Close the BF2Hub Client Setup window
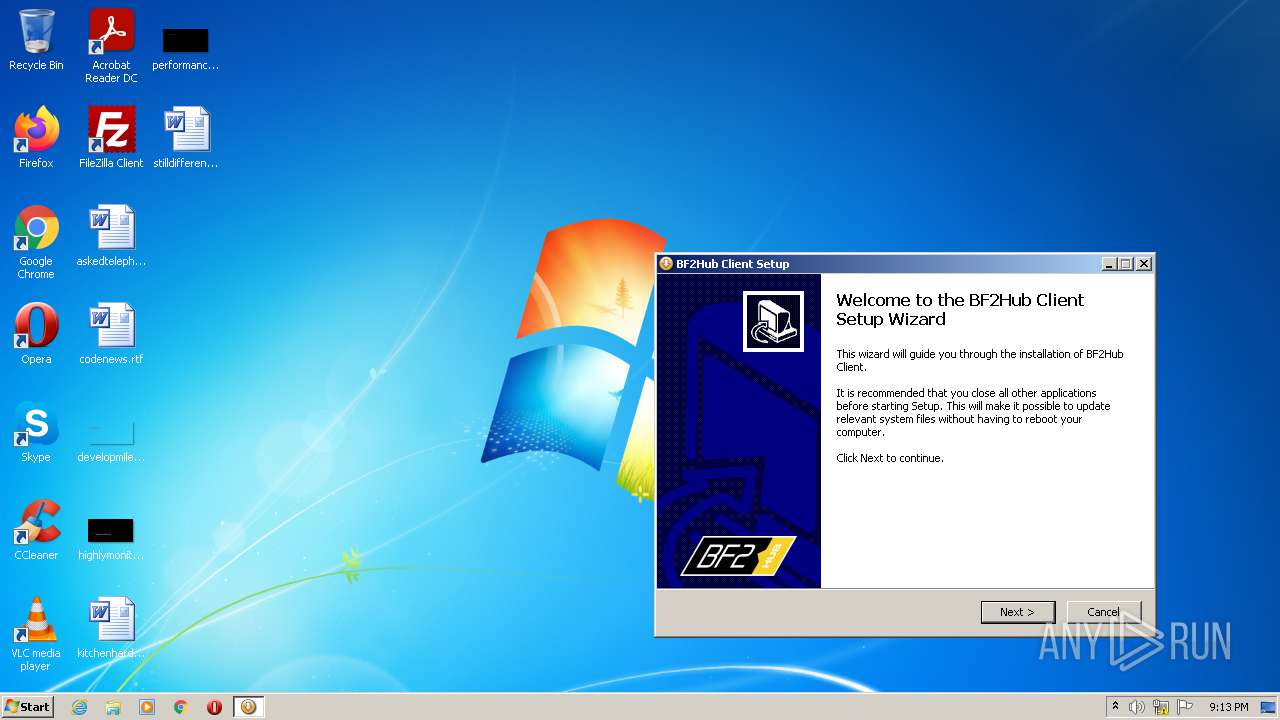The image size is (1280, 720). (1144, 264)
